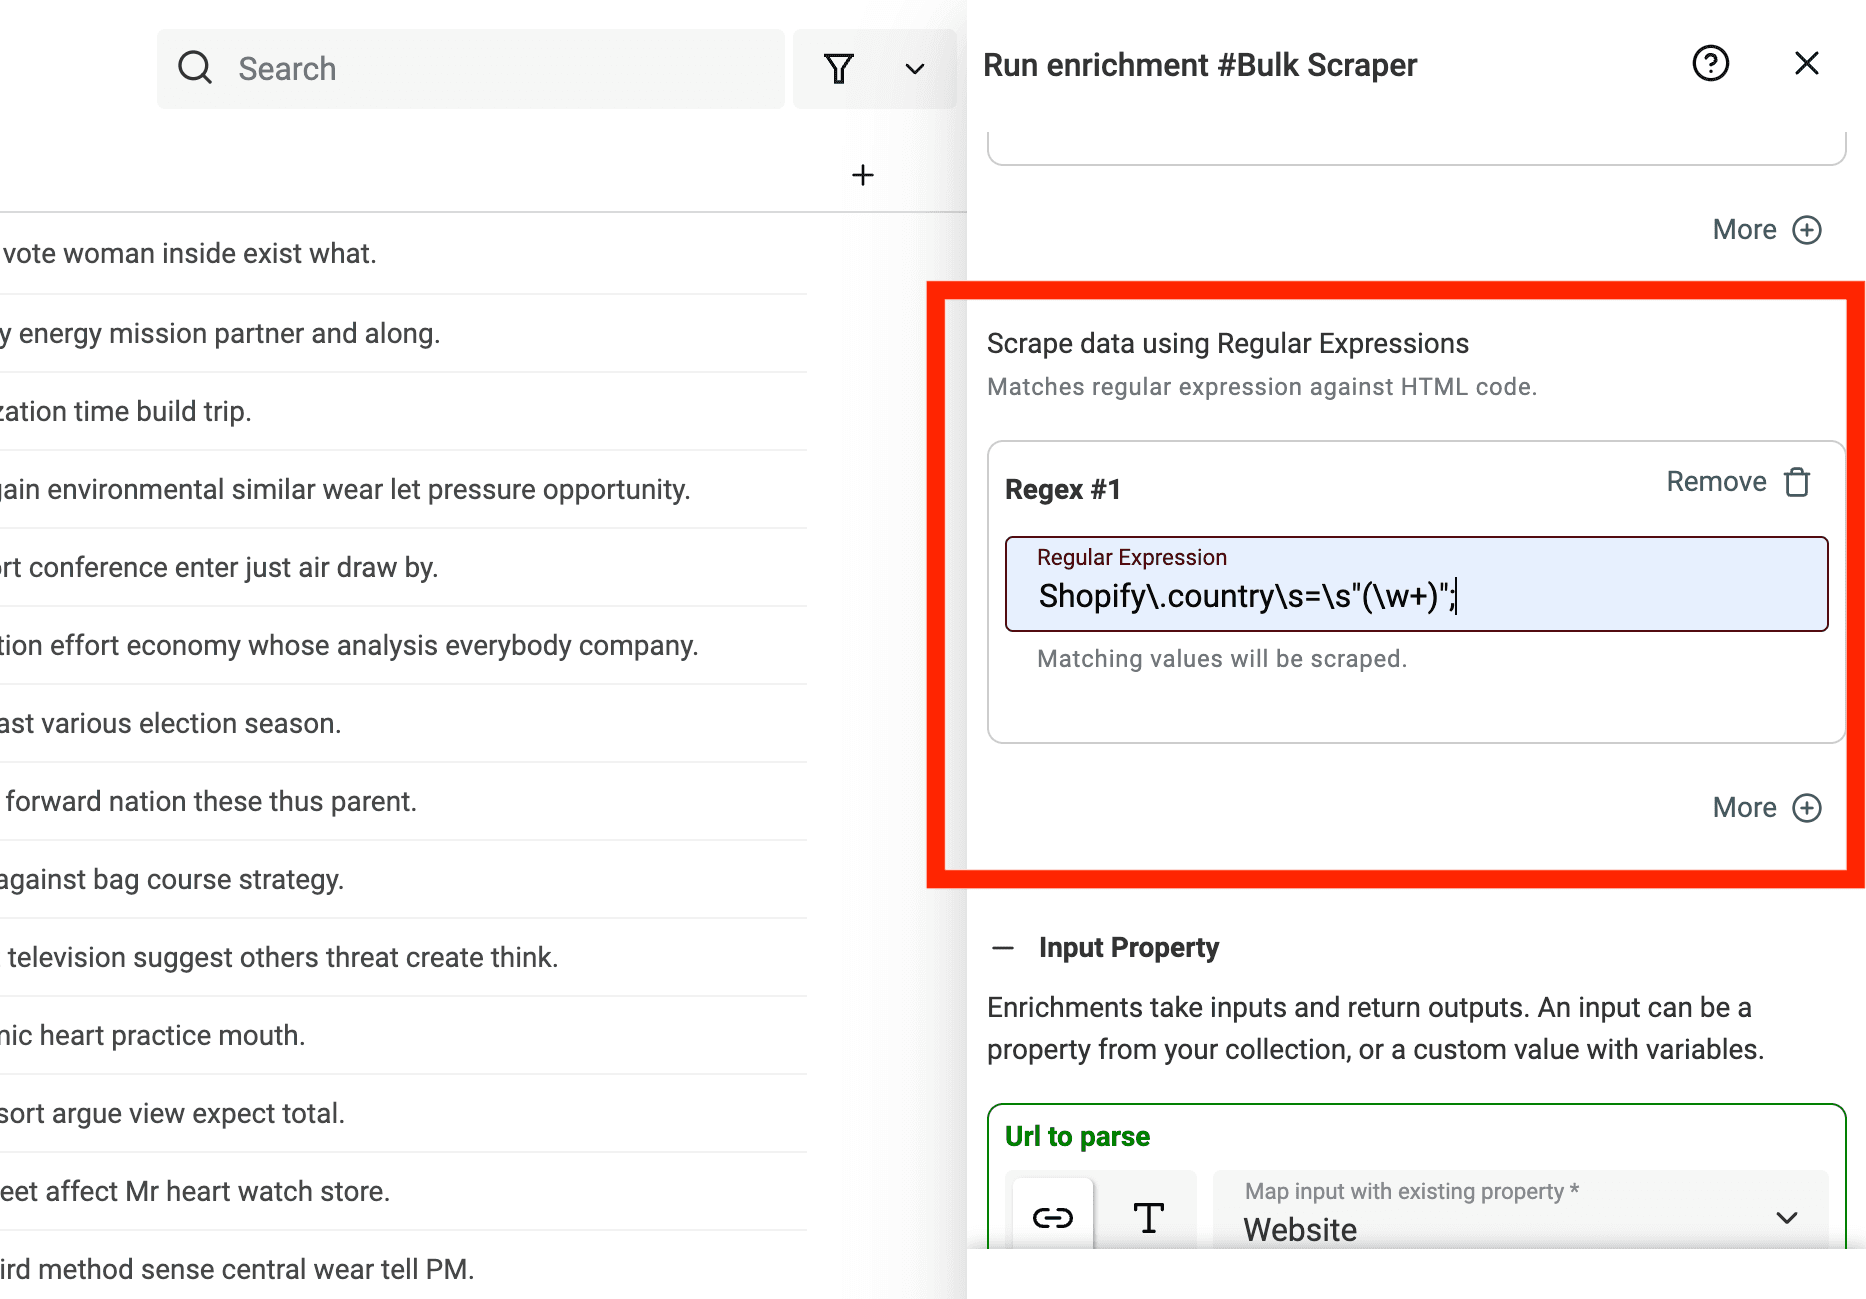Image resolution: width=1866 pixels, height=1299 pixels.
Task: Click the Input Property heading
Action: (x=1130, y=946)
